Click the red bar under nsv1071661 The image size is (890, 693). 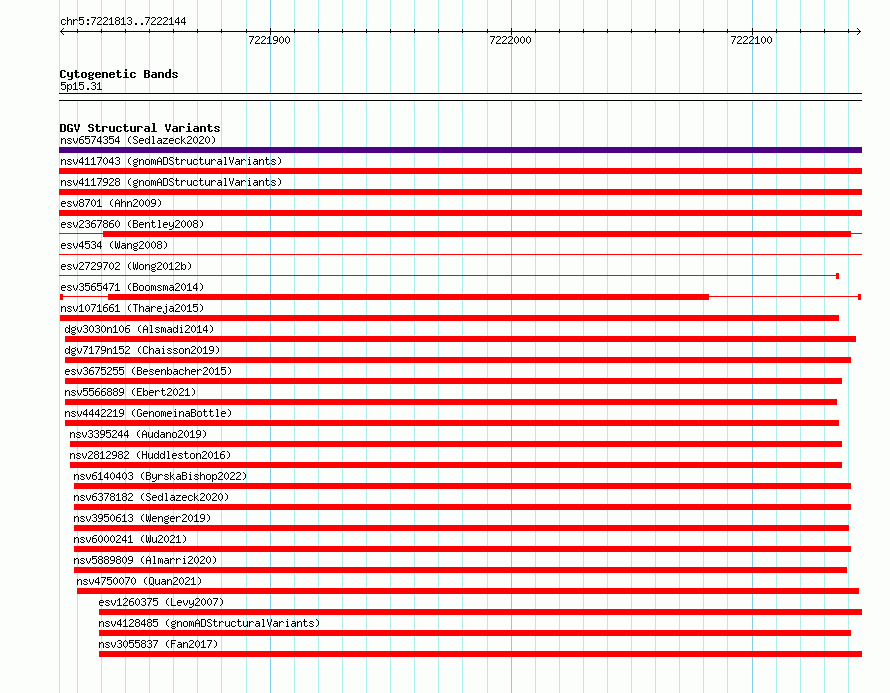point(449,318)
